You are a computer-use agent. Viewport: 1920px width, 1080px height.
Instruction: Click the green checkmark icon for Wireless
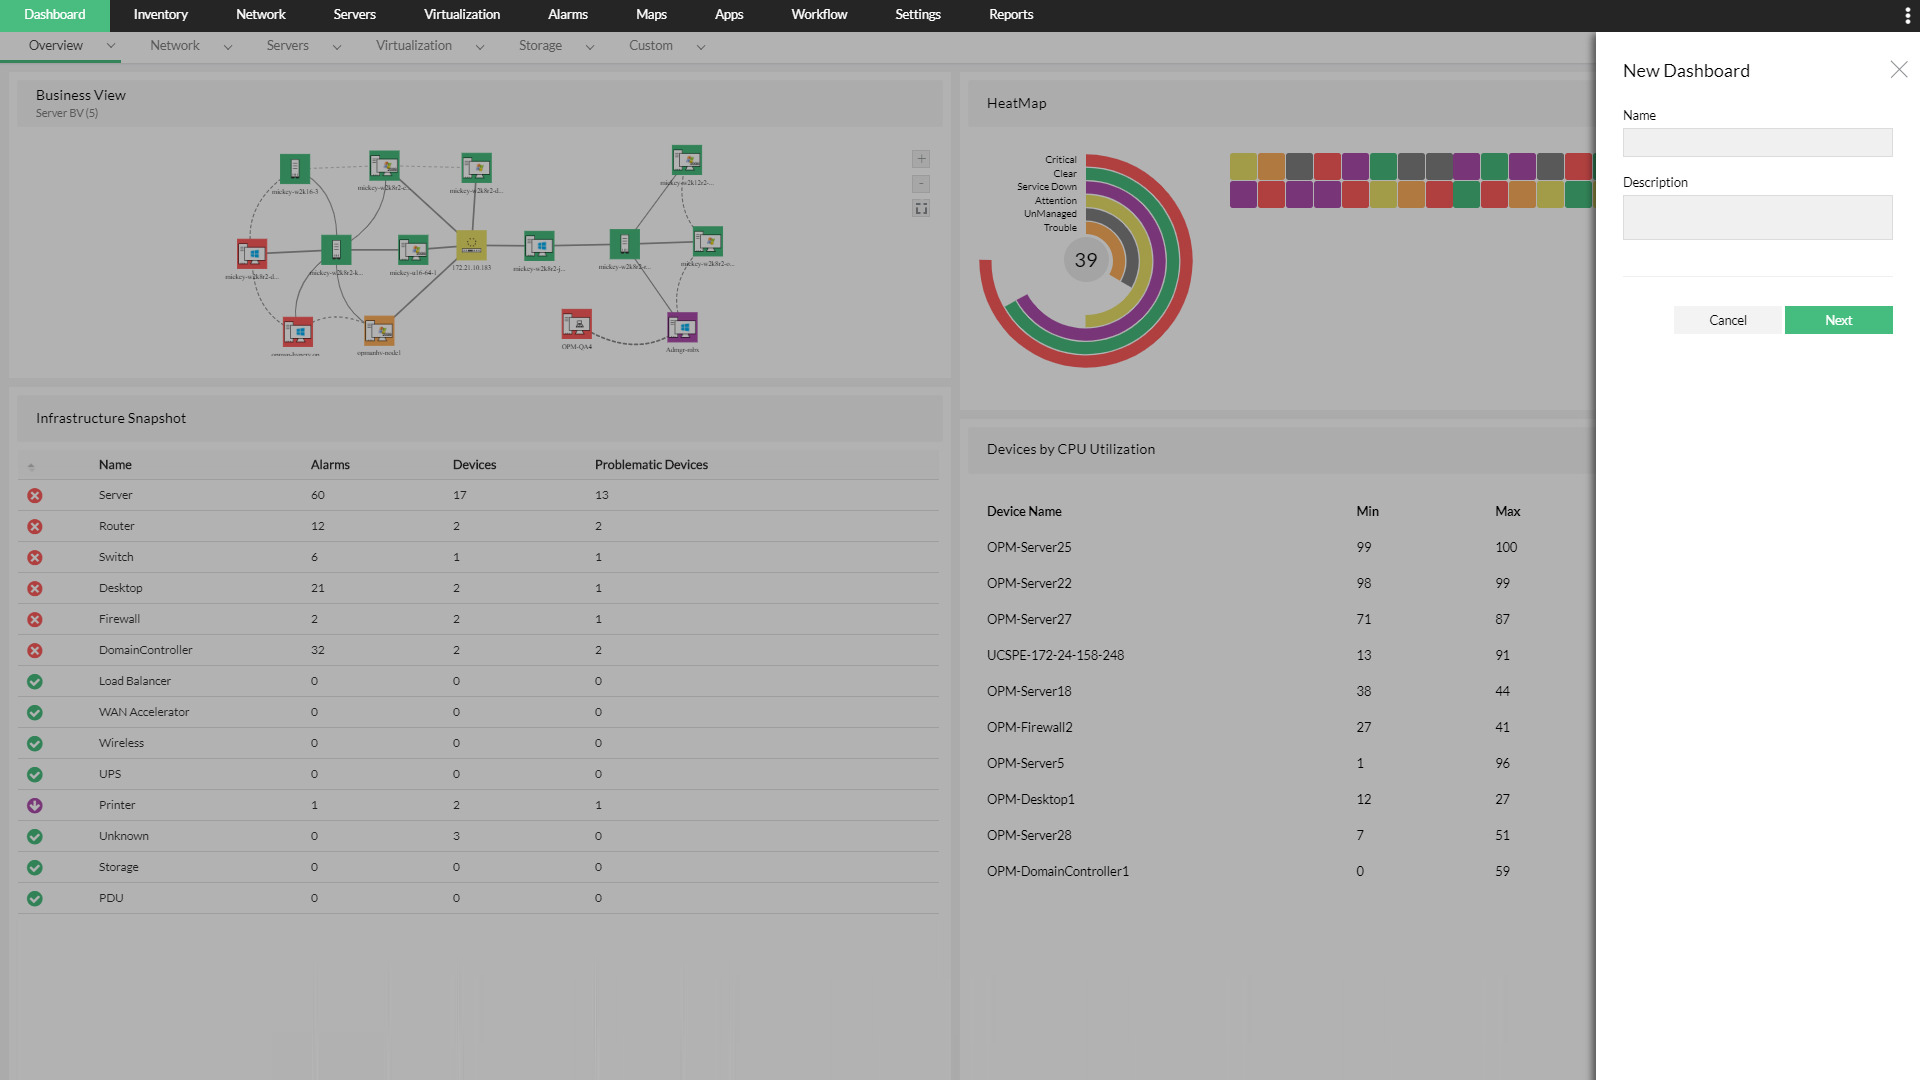(36, 742)
